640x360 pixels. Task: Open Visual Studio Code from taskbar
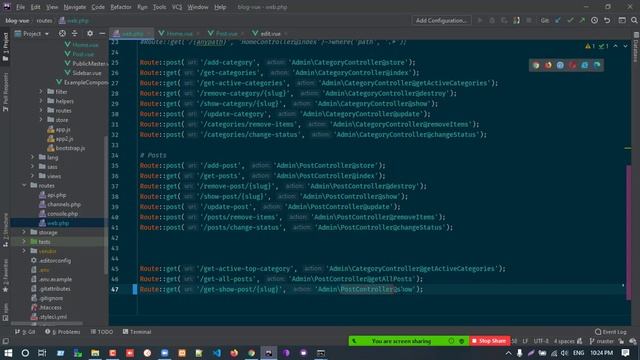coord(217,353)
